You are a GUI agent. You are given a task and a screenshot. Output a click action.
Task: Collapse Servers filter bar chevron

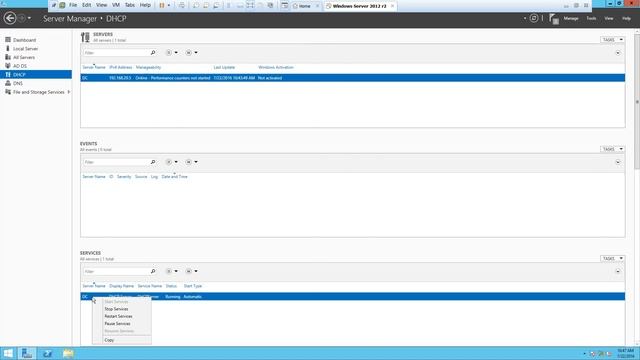[618, 53]
